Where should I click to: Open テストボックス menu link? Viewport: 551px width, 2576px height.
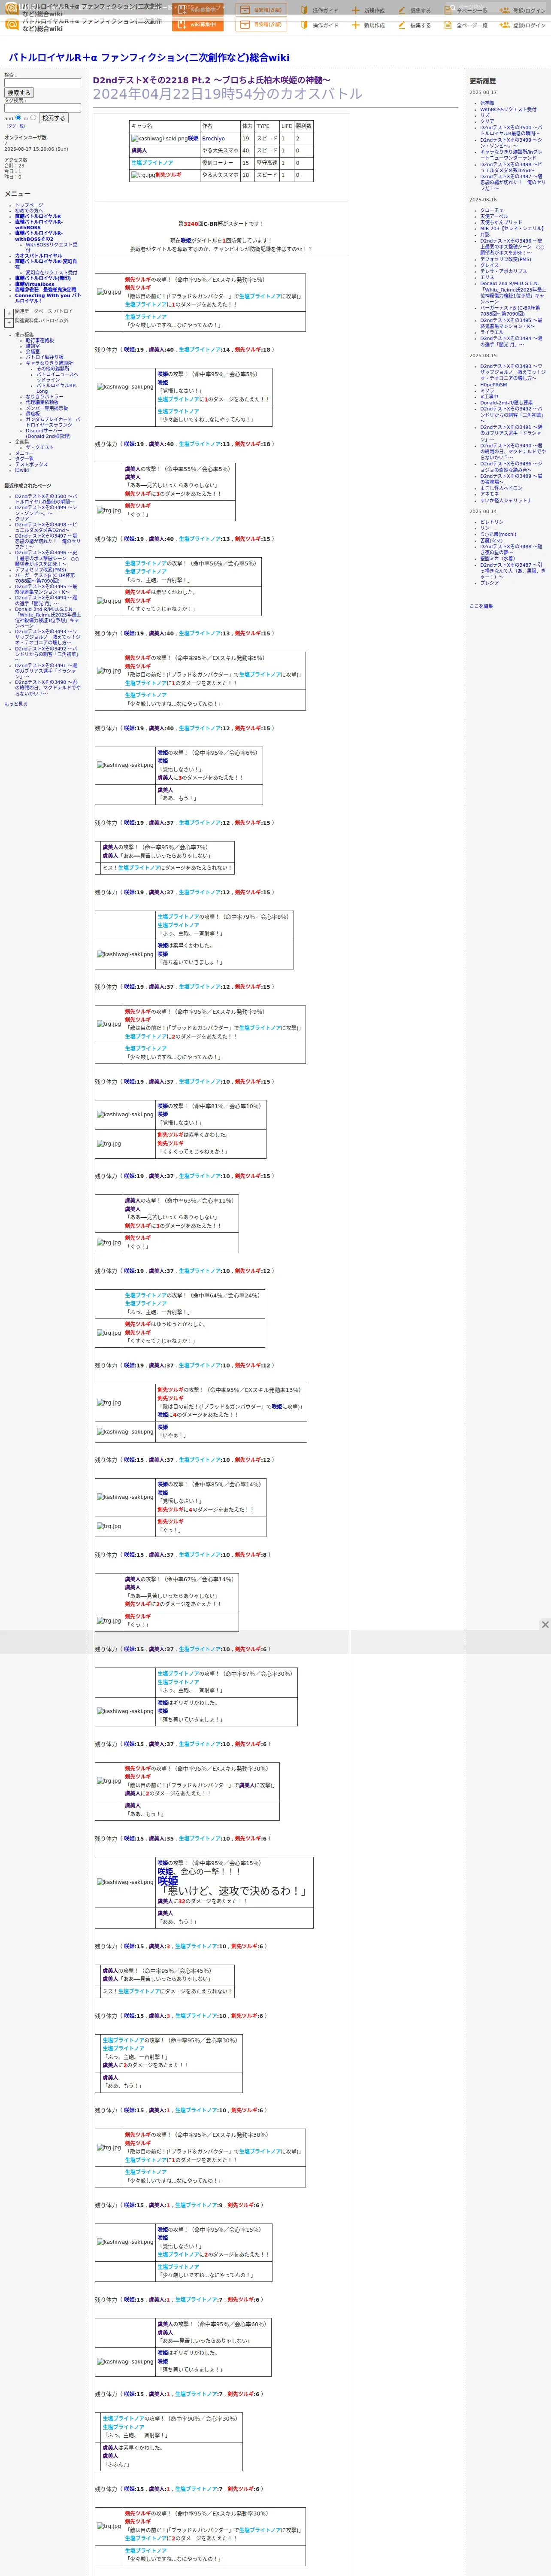coord(31,464)
